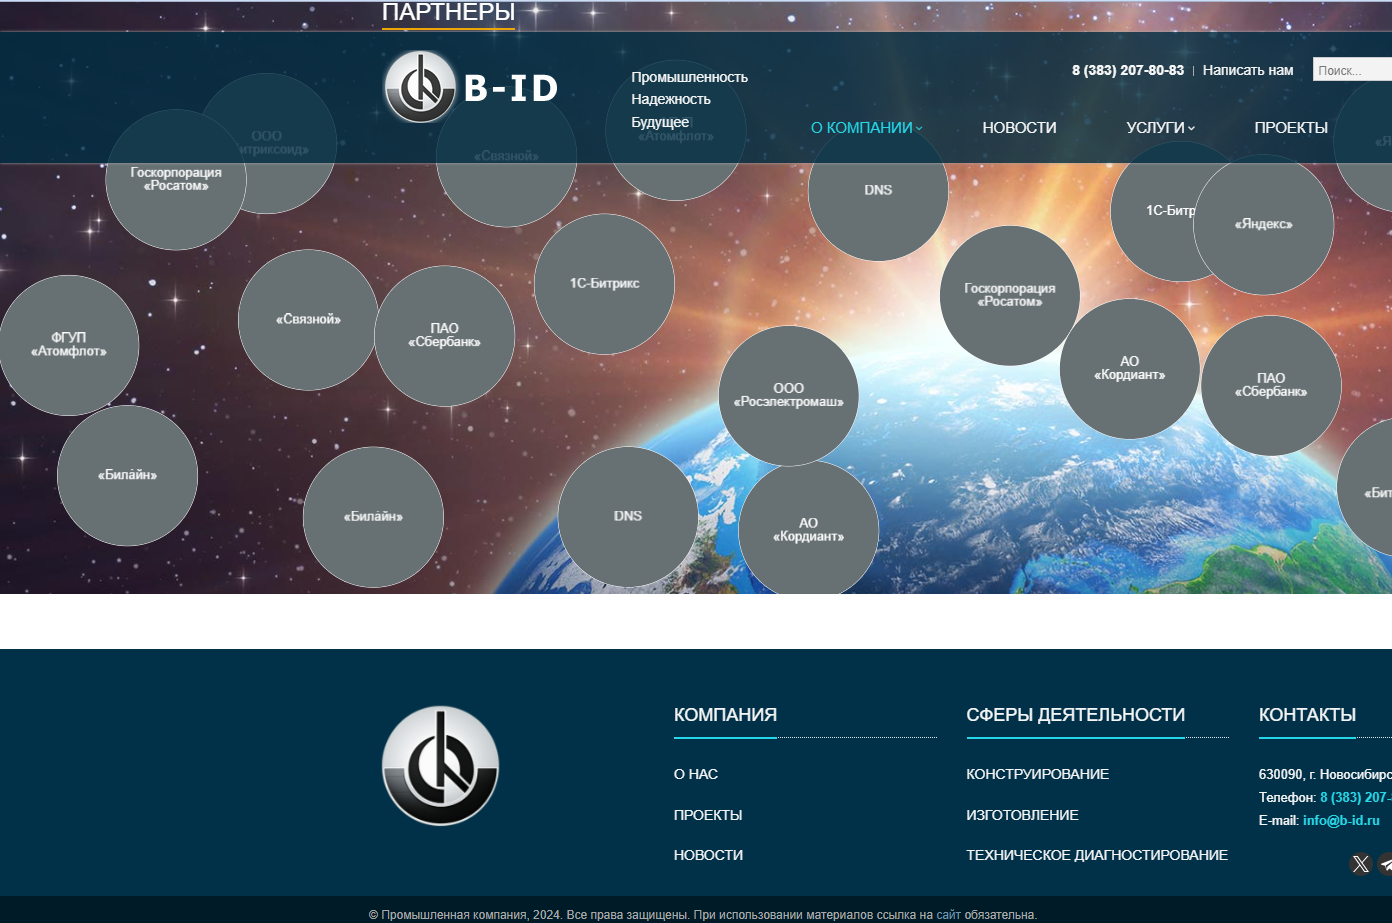Open НОВОСТИ in the top navigation
Screen dimensions: 1392x923
[1019, 128]
